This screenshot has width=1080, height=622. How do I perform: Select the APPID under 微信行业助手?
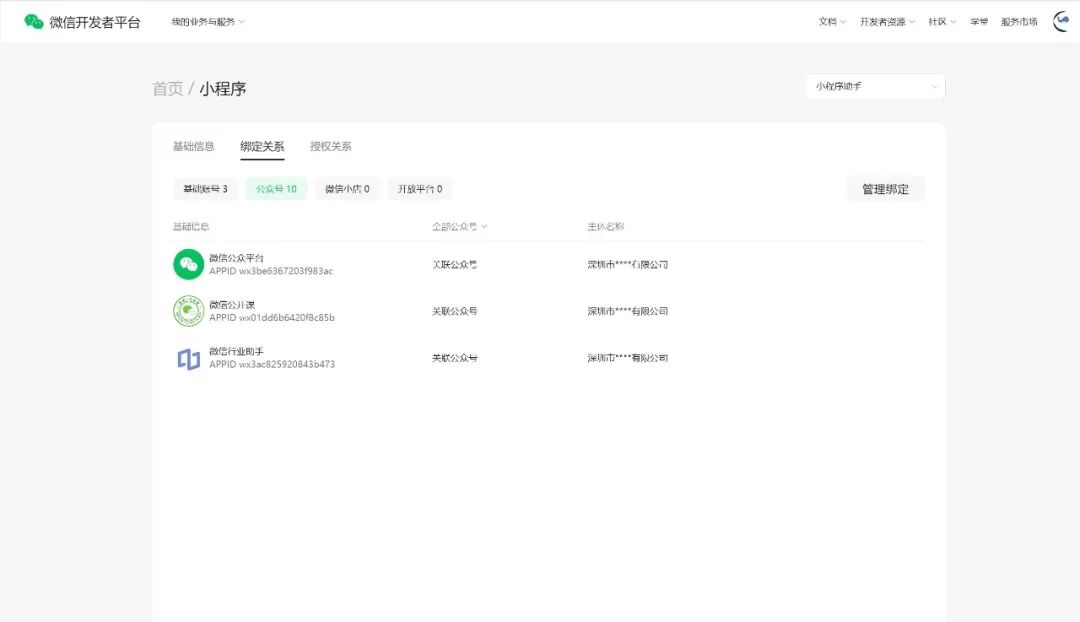(272, 364)
